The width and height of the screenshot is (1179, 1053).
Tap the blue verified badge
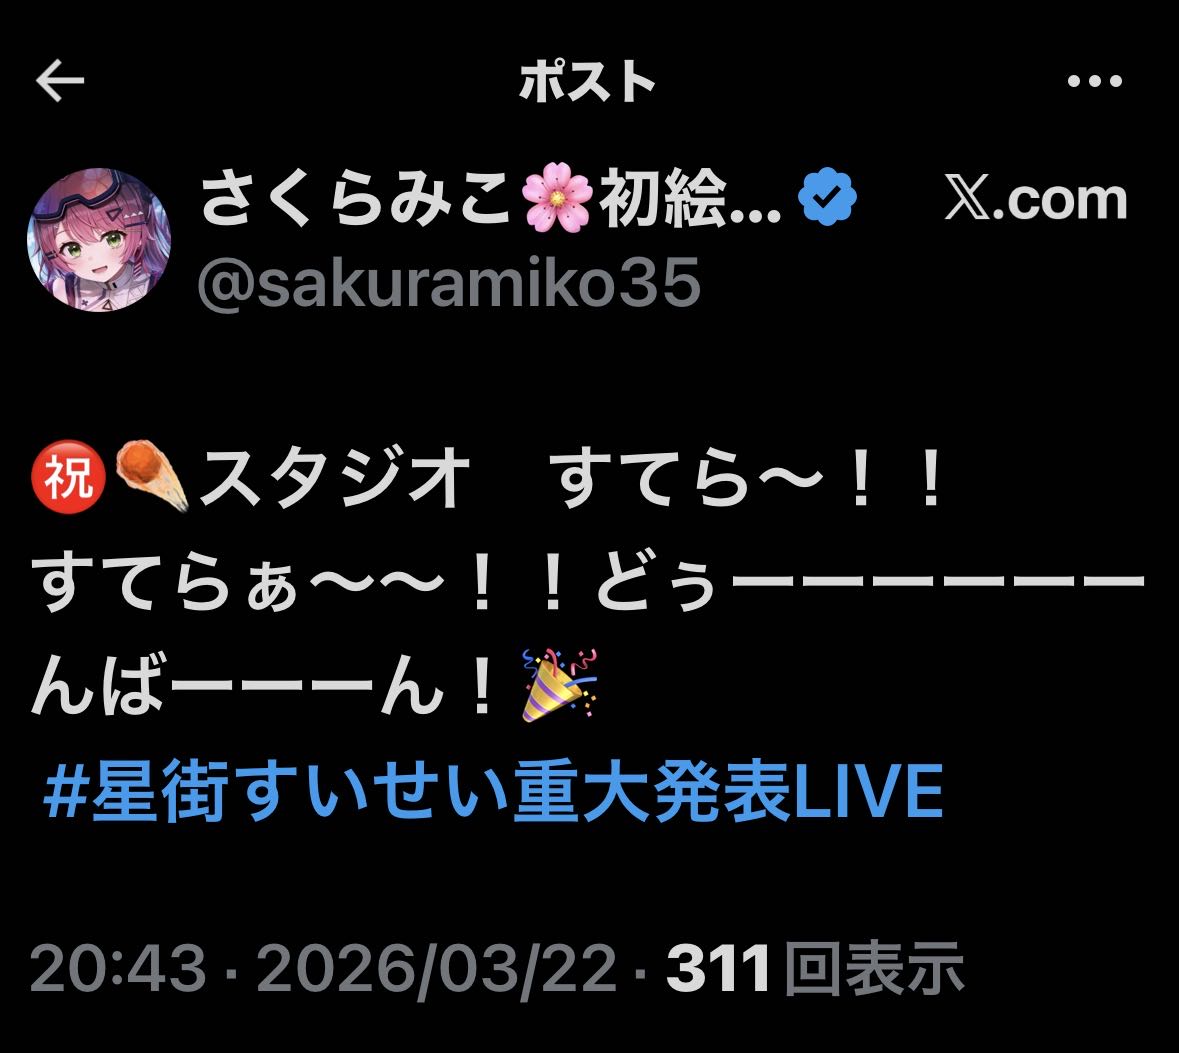click(827, 197)
